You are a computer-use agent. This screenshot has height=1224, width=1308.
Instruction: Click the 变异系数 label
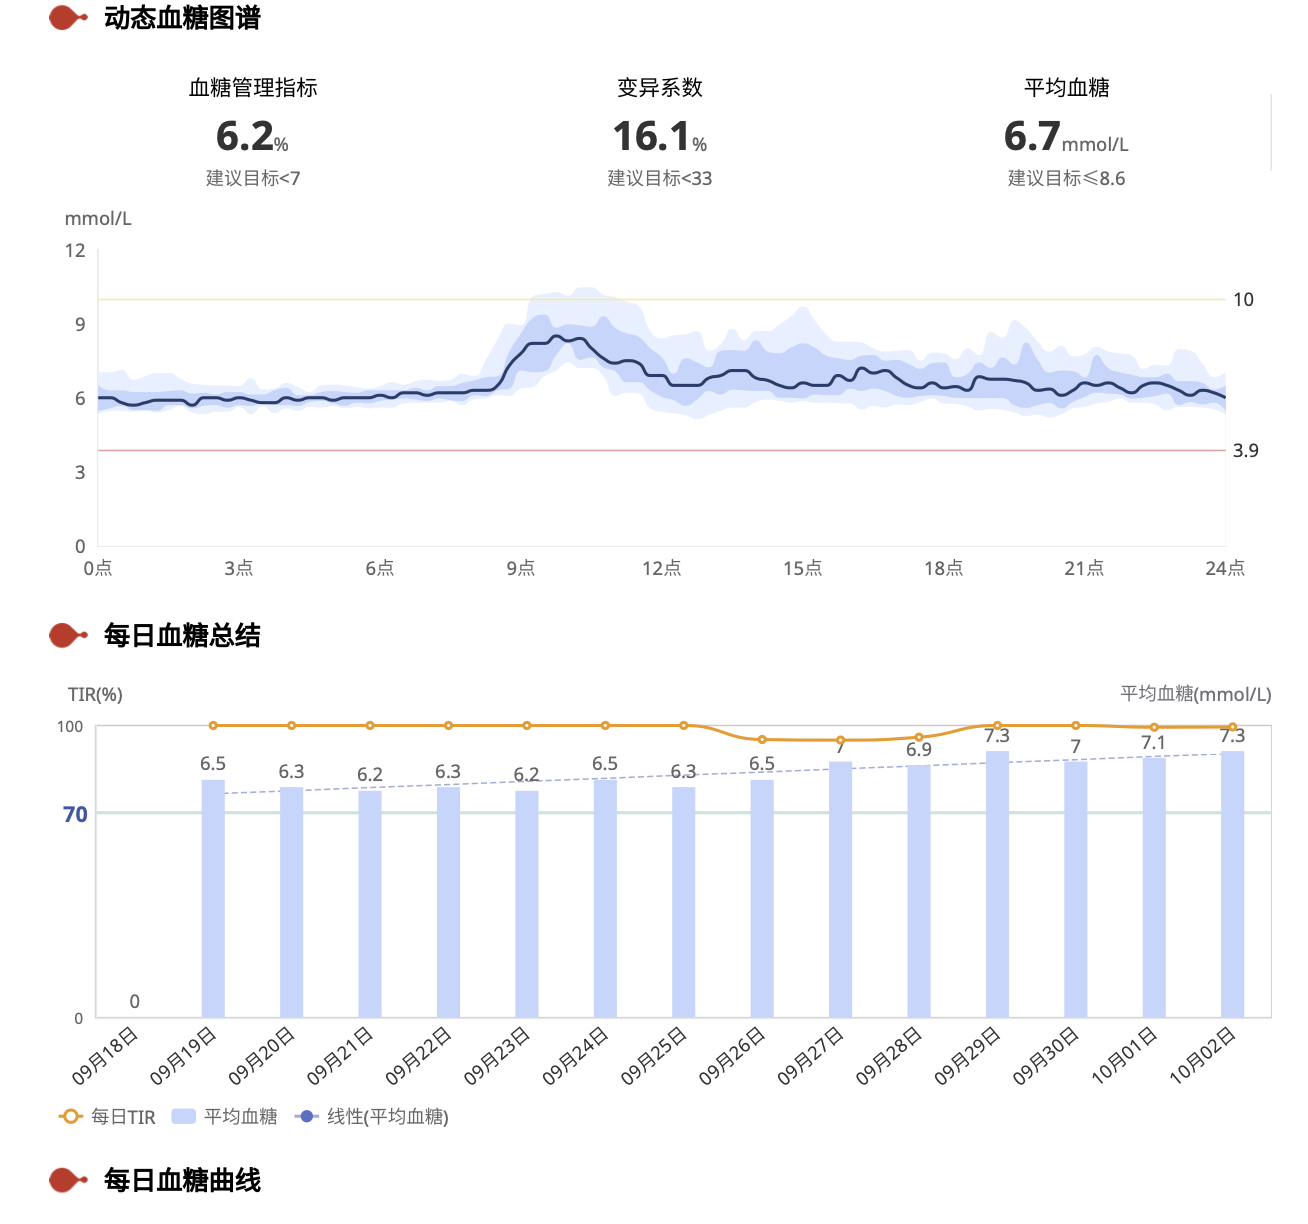[x=660, y=88]
